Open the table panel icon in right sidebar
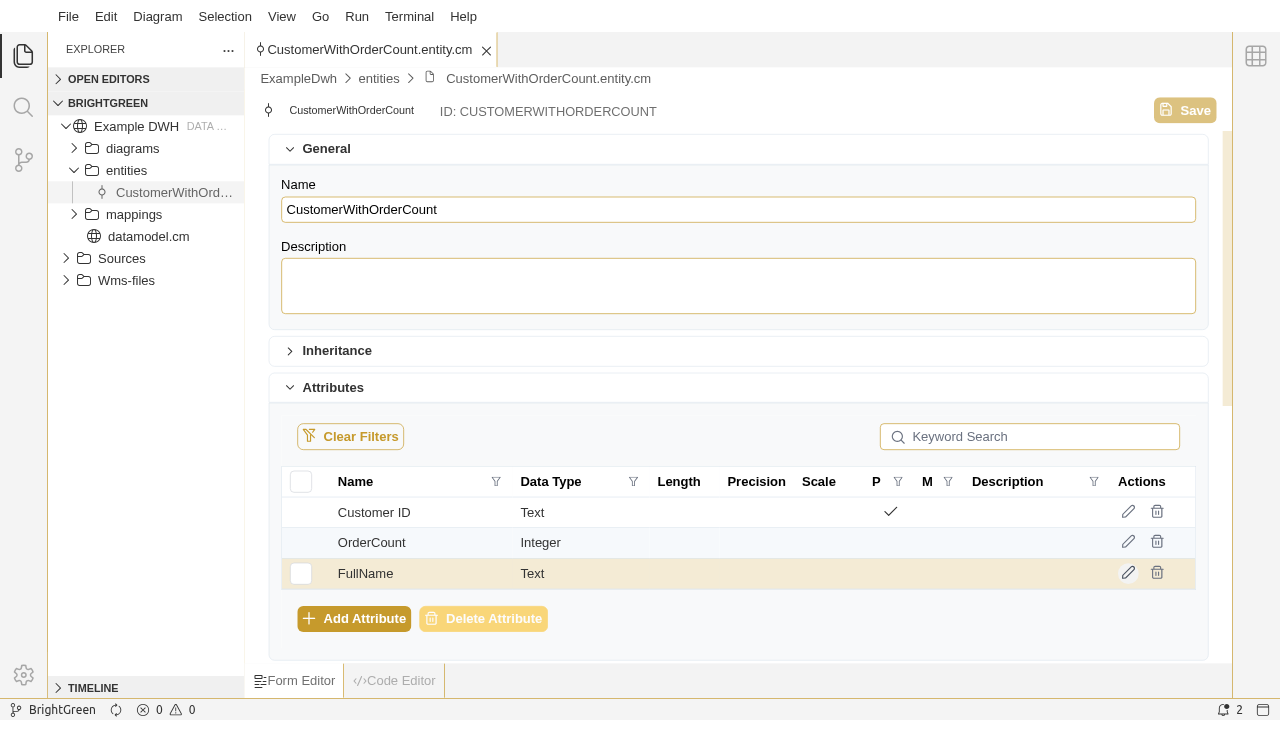The image size is (1280, 750). 1256,56
